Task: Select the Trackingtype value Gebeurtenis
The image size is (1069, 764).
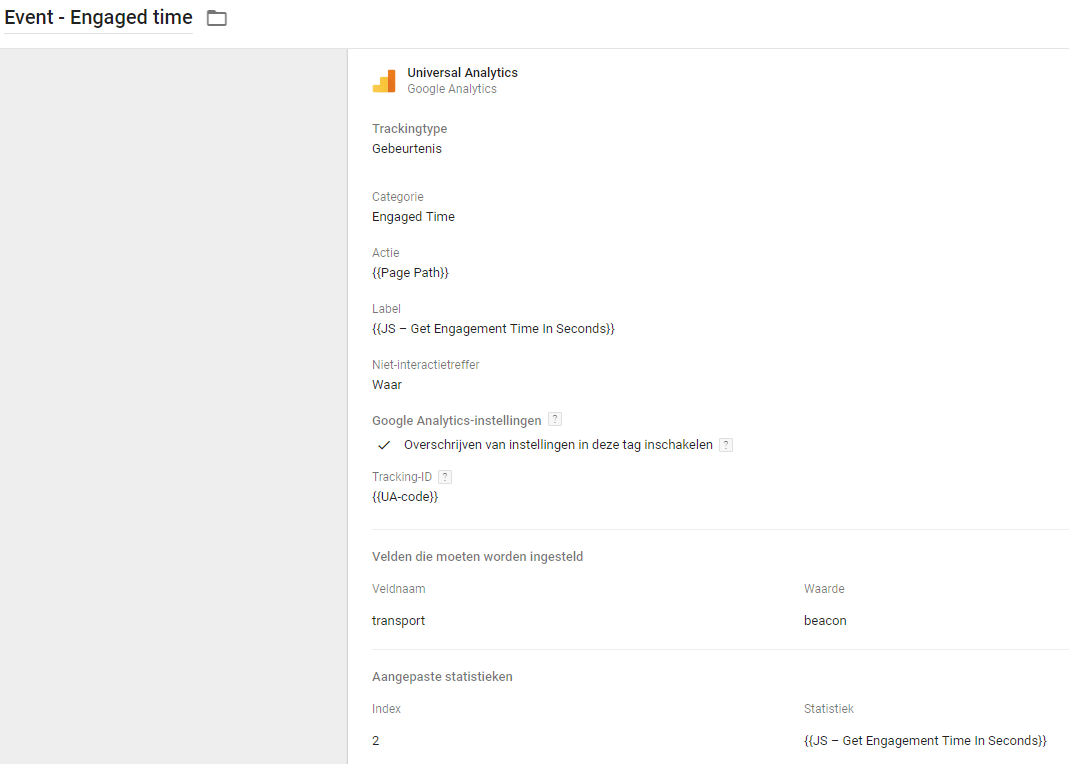Action: point(406,149)
